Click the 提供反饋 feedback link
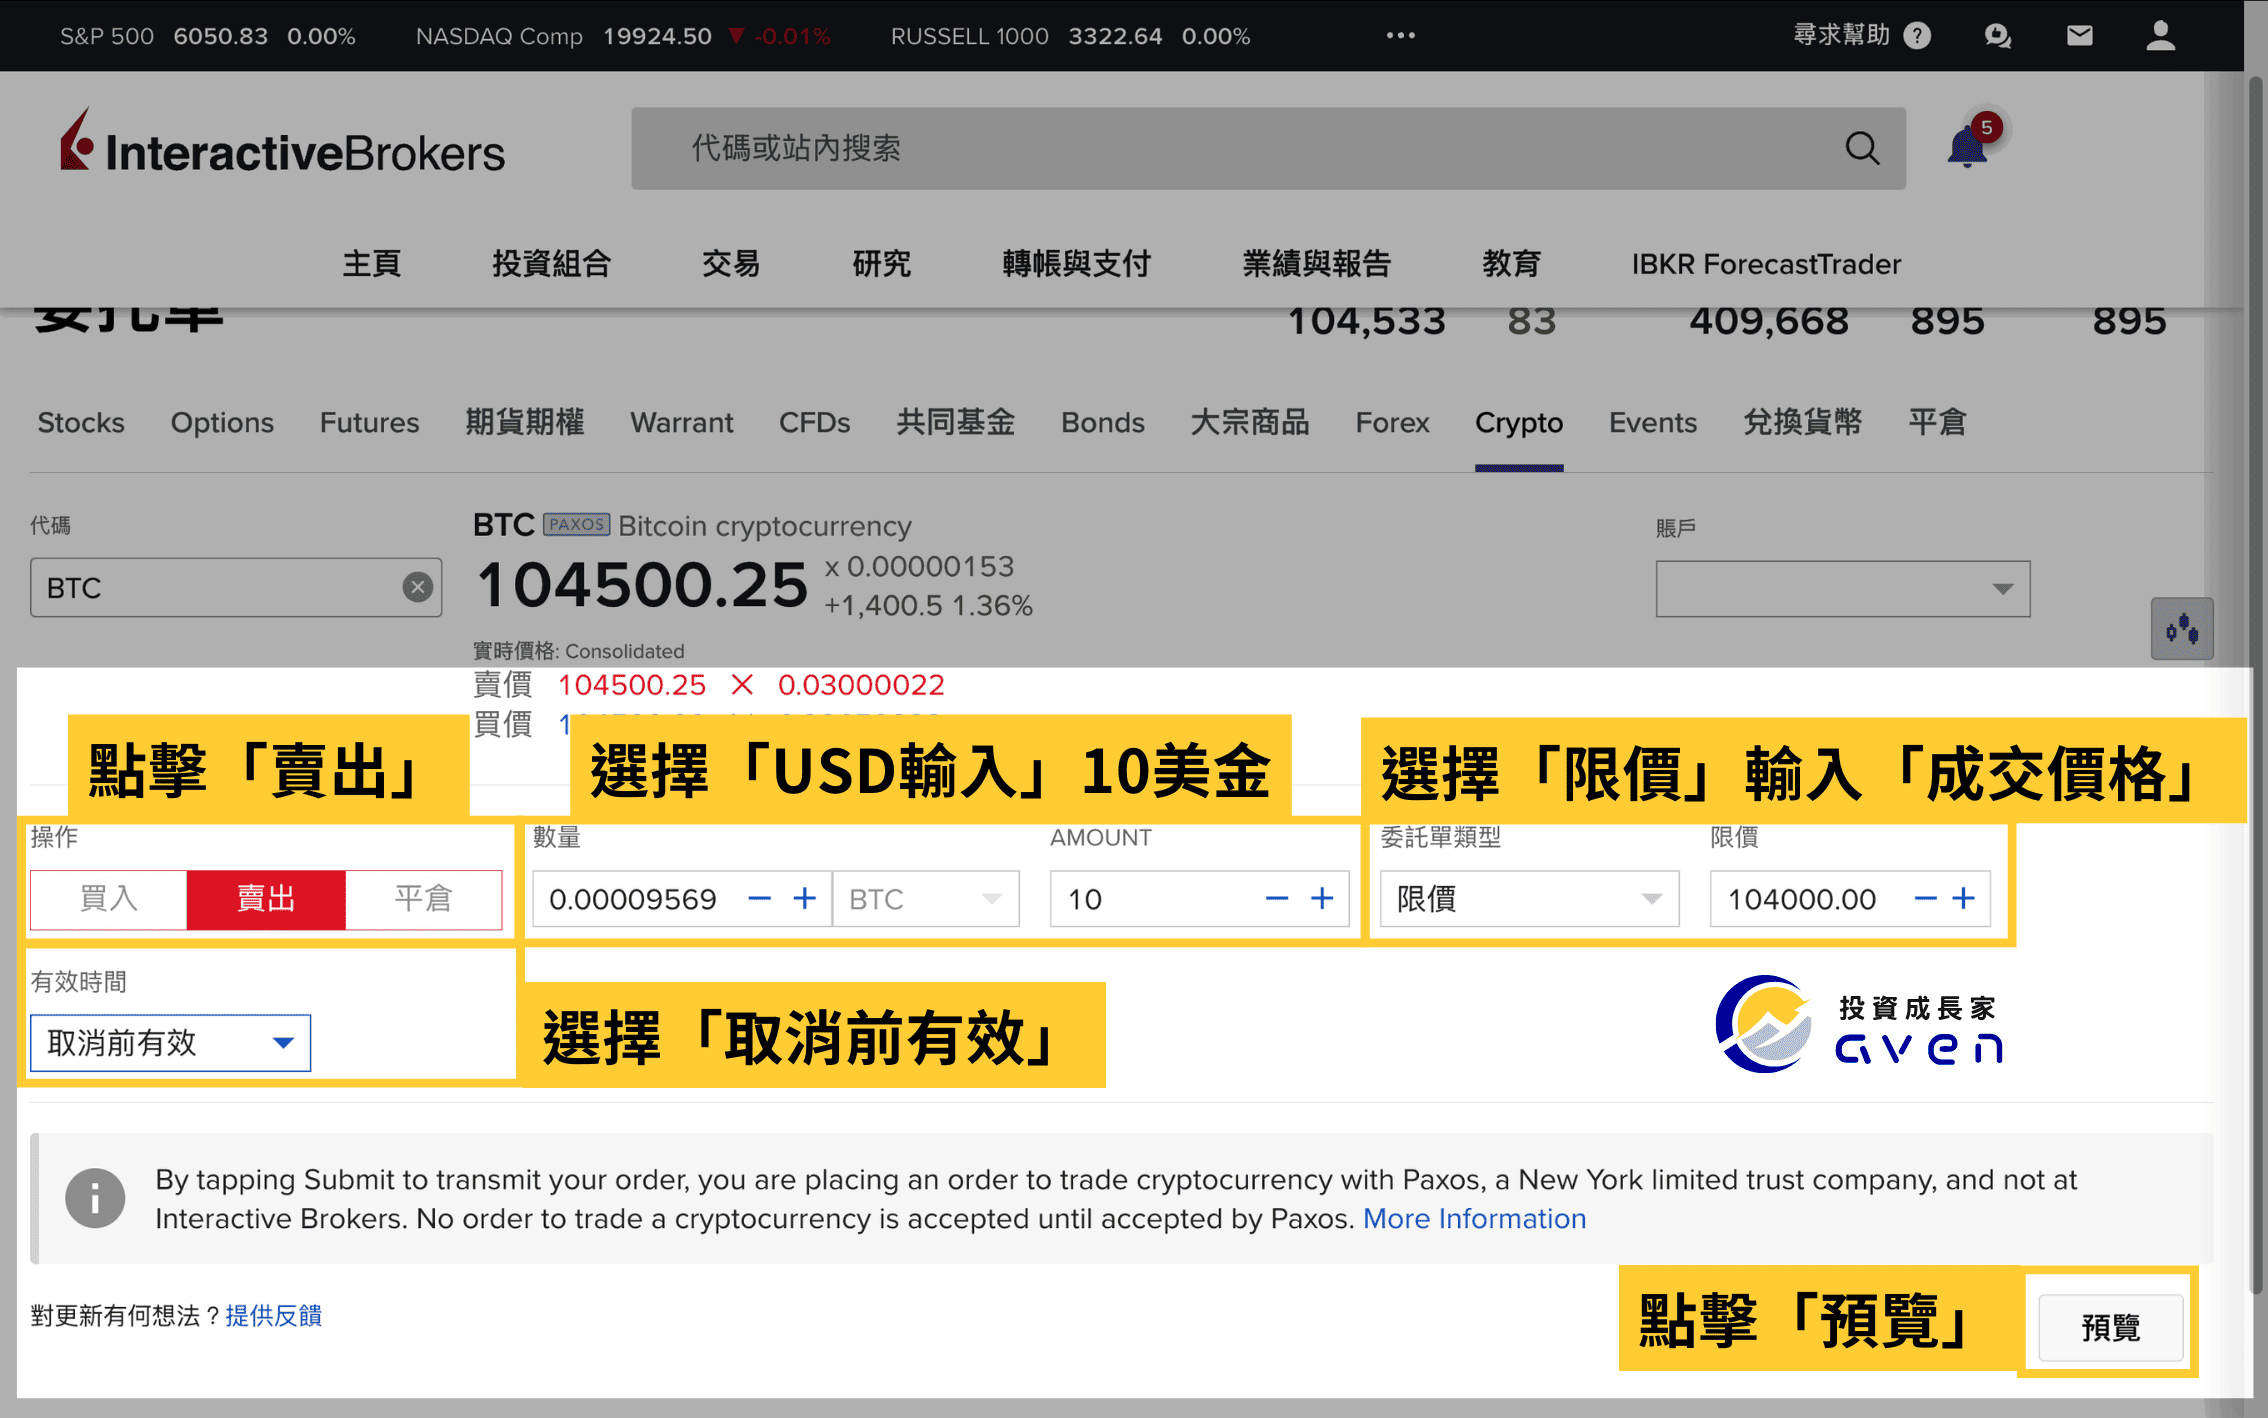The image size is (2268, 1418). pyautogui.click(x=274, y=1315)
